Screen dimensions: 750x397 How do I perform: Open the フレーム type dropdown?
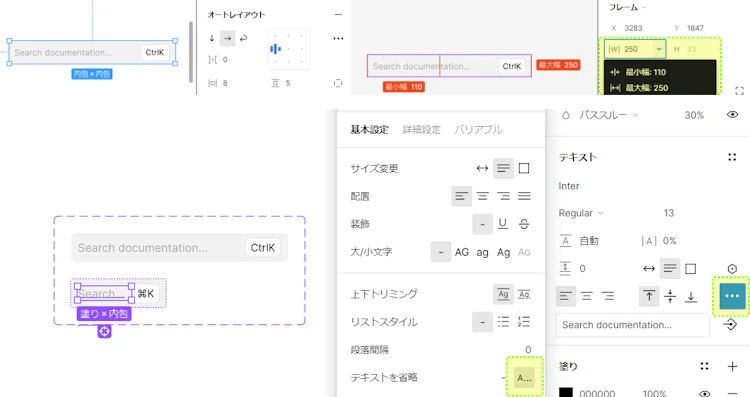627,7
